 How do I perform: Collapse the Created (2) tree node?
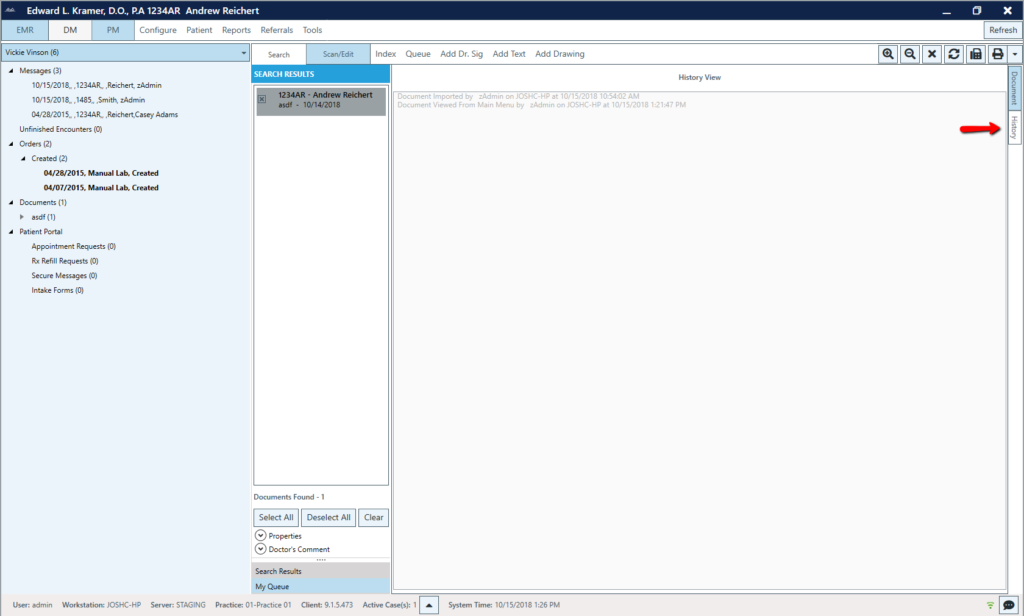click(x=24, y=158)
